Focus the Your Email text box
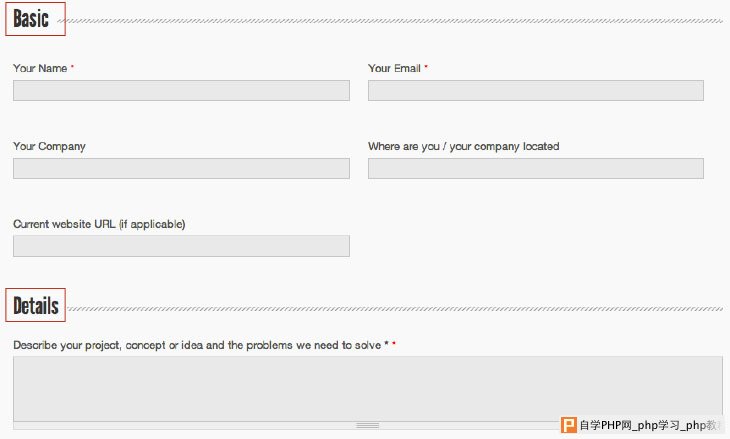 point(536,90)
